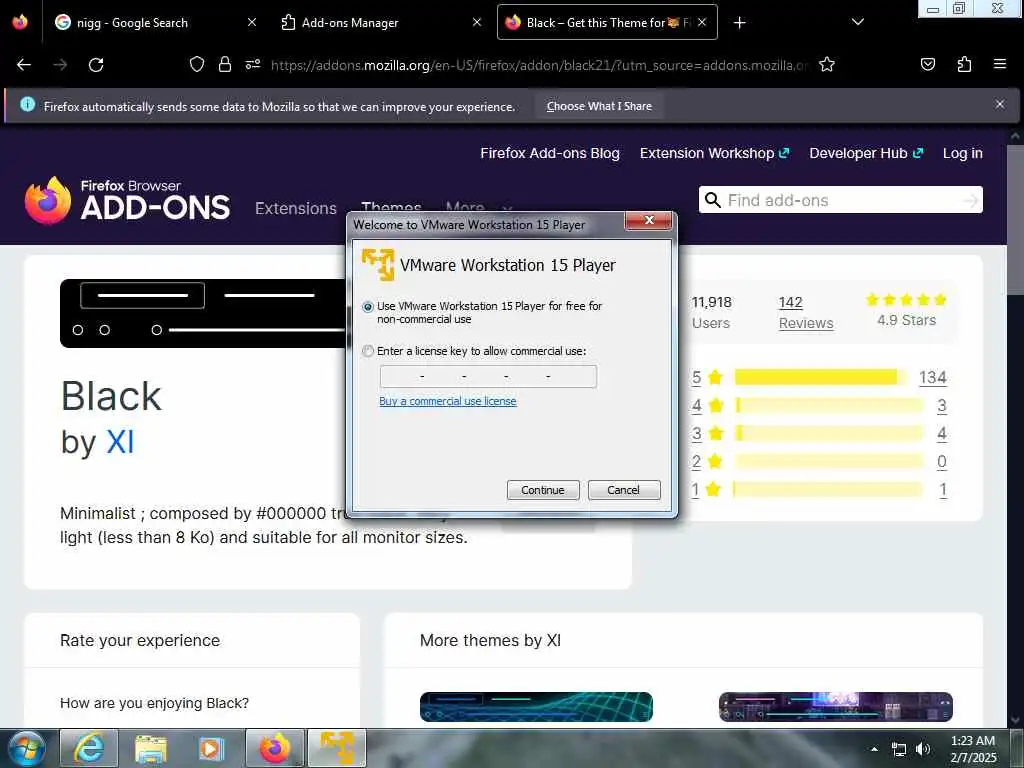Image resolution: width=1024 pixels, height=768 pixels.
Task: Click the search magnifier icon
Action: click(x=712, y=200)
